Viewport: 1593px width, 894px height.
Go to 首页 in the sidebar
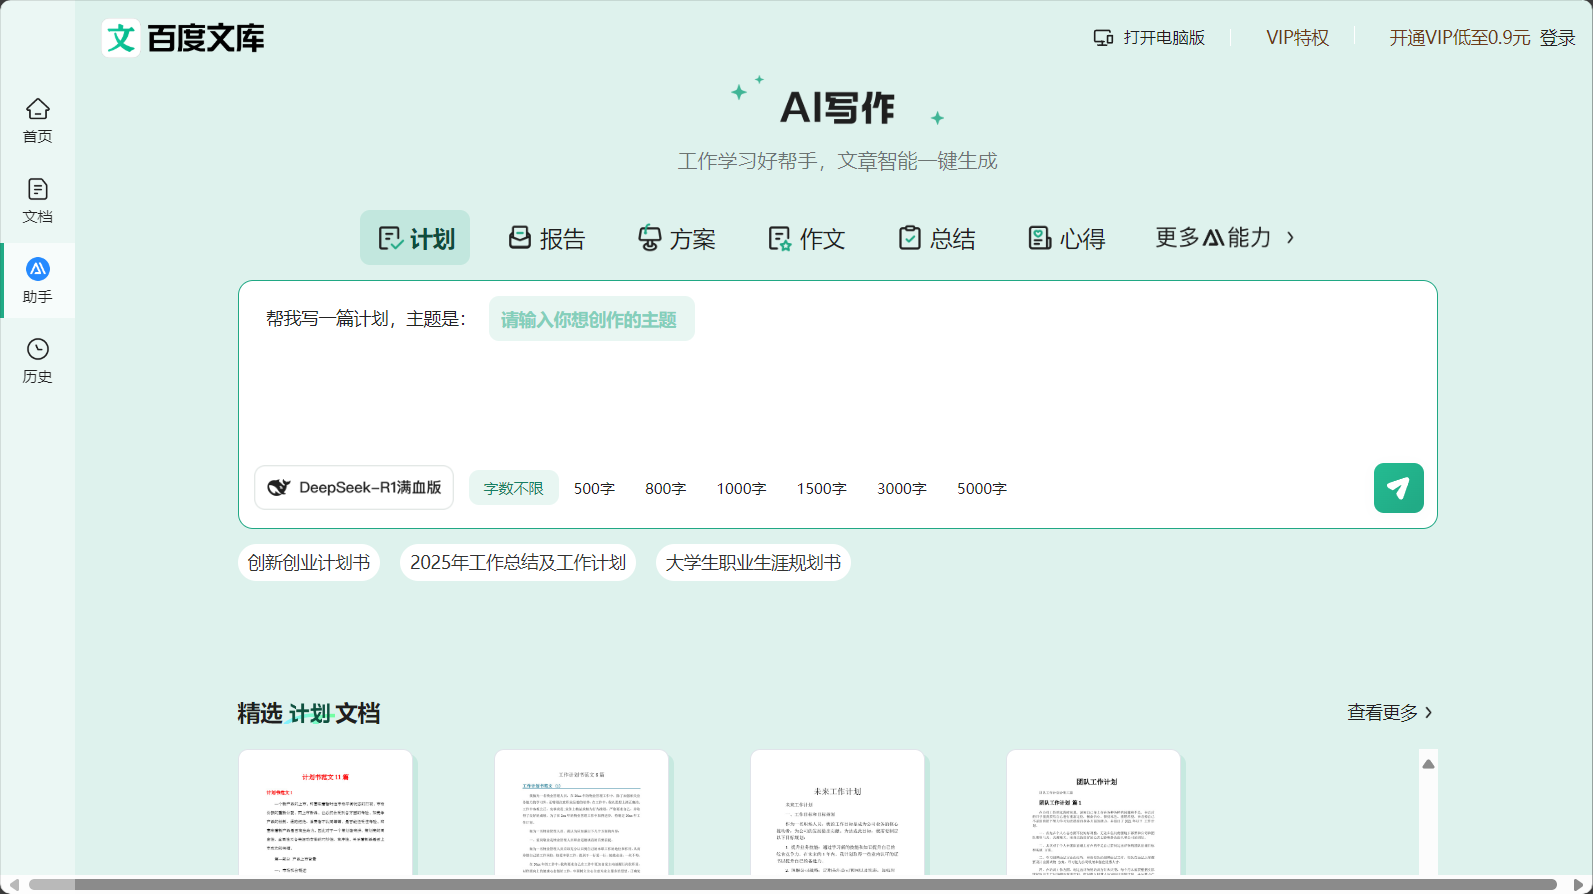37,121
